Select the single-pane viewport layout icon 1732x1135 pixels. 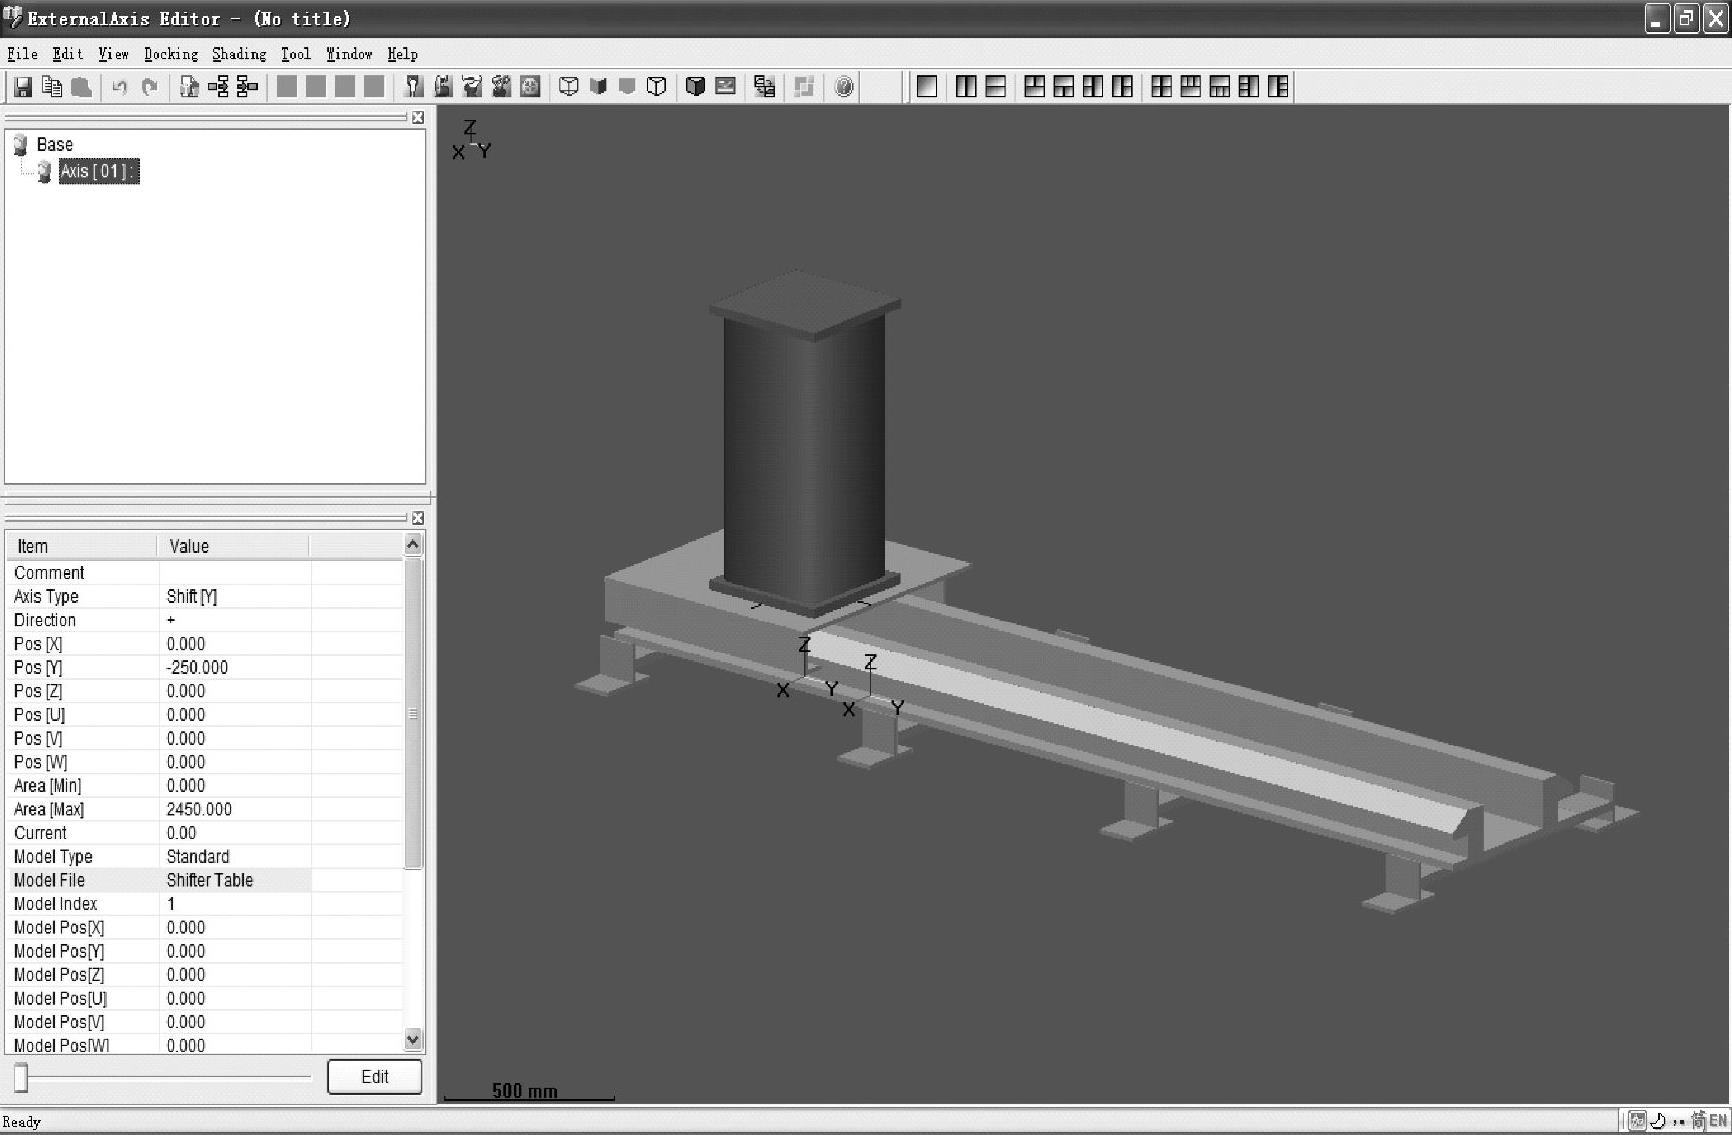pyautogui.click(x=927, y=87)
